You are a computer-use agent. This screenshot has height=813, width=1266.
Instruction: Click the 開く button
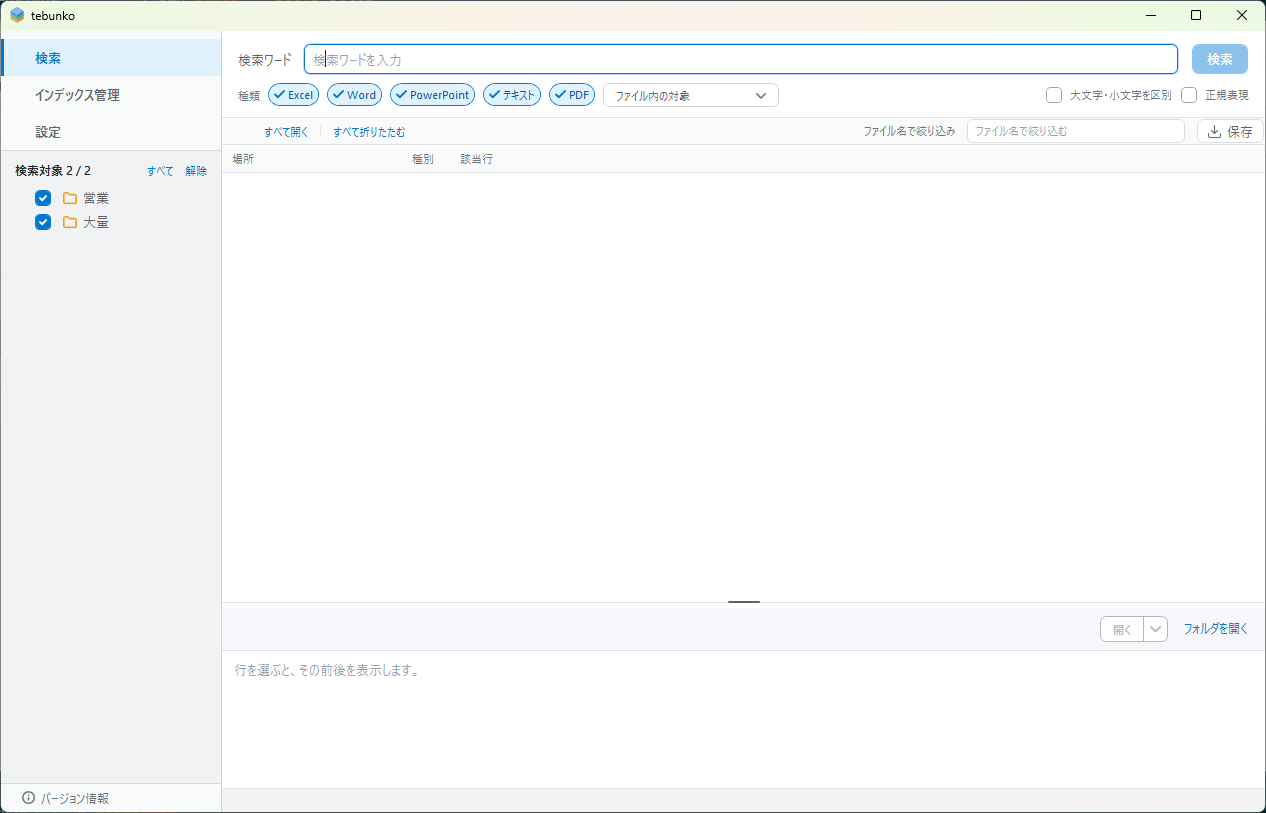point(1122,629)
